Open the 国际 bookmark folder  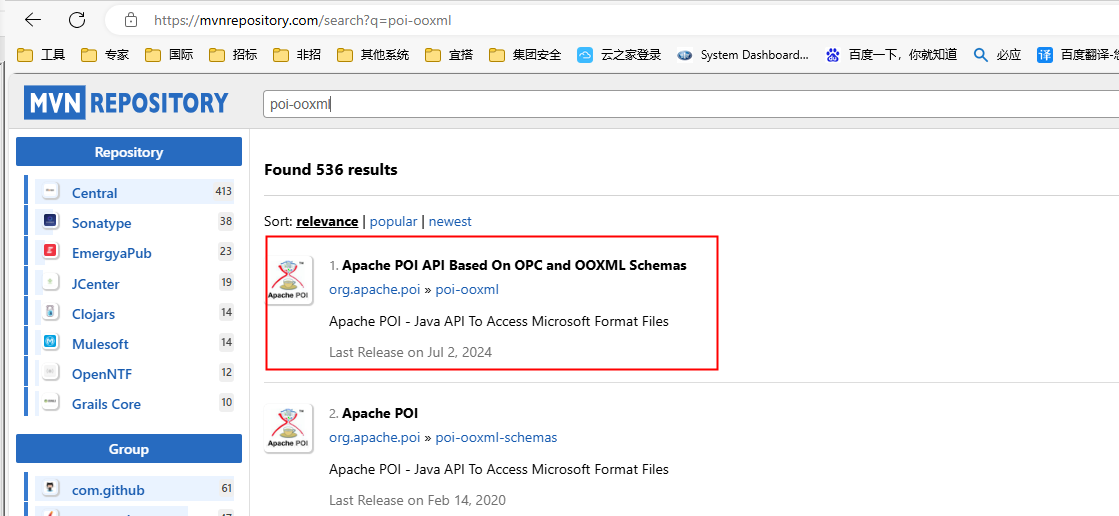coord(169,55)
